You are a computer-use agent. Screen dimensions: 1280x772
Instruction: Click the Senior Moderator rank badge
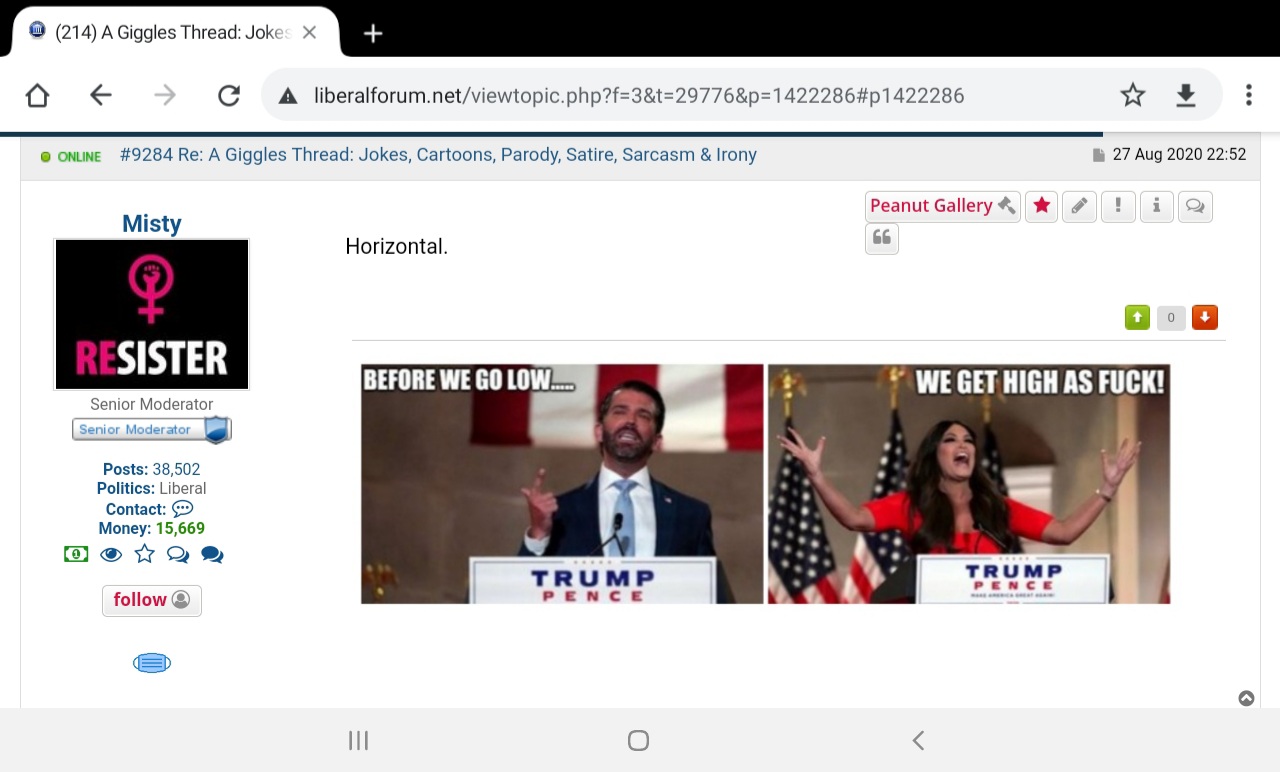[x=152, y=430]
